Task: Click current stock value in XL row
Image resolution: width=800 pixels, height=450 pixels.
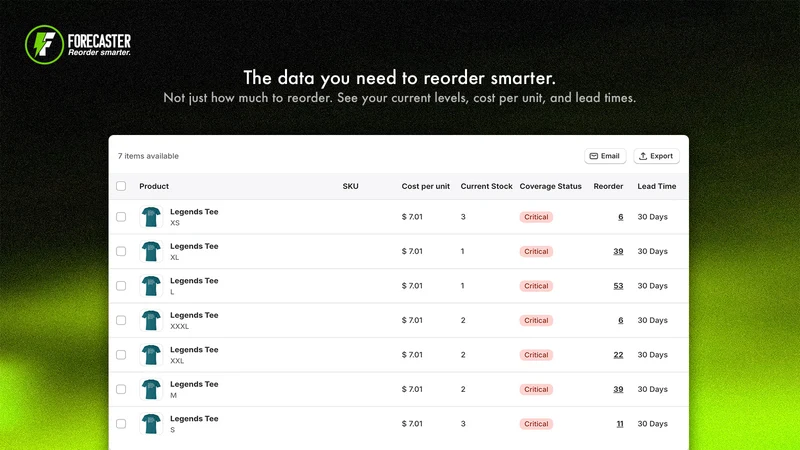Action: (x=463, y=252)
